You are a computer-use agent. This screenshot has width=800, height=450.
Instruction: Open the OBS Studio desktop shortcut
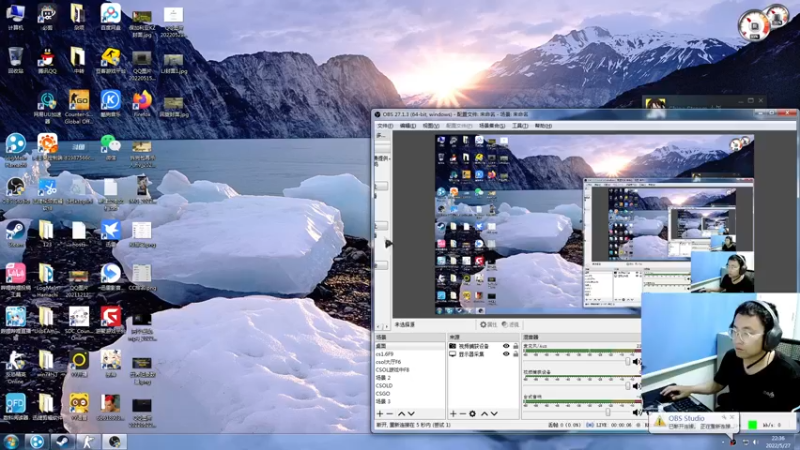[15, 190]
